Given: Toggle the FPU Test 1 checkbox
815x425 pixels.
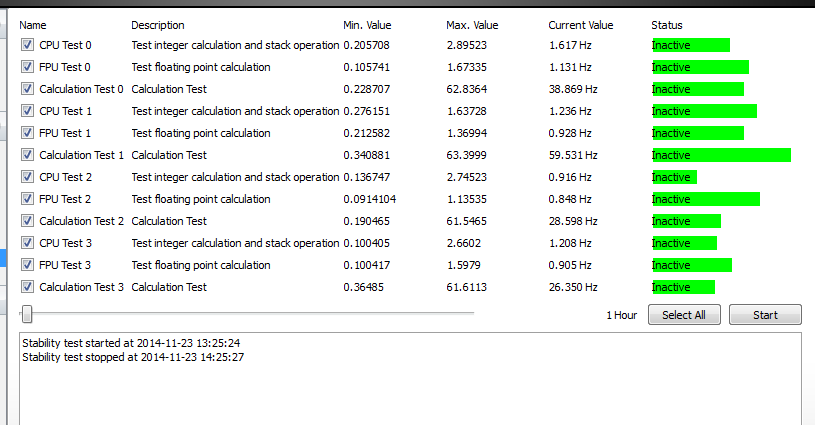Looking at the screenshot, I should [27, 133].
